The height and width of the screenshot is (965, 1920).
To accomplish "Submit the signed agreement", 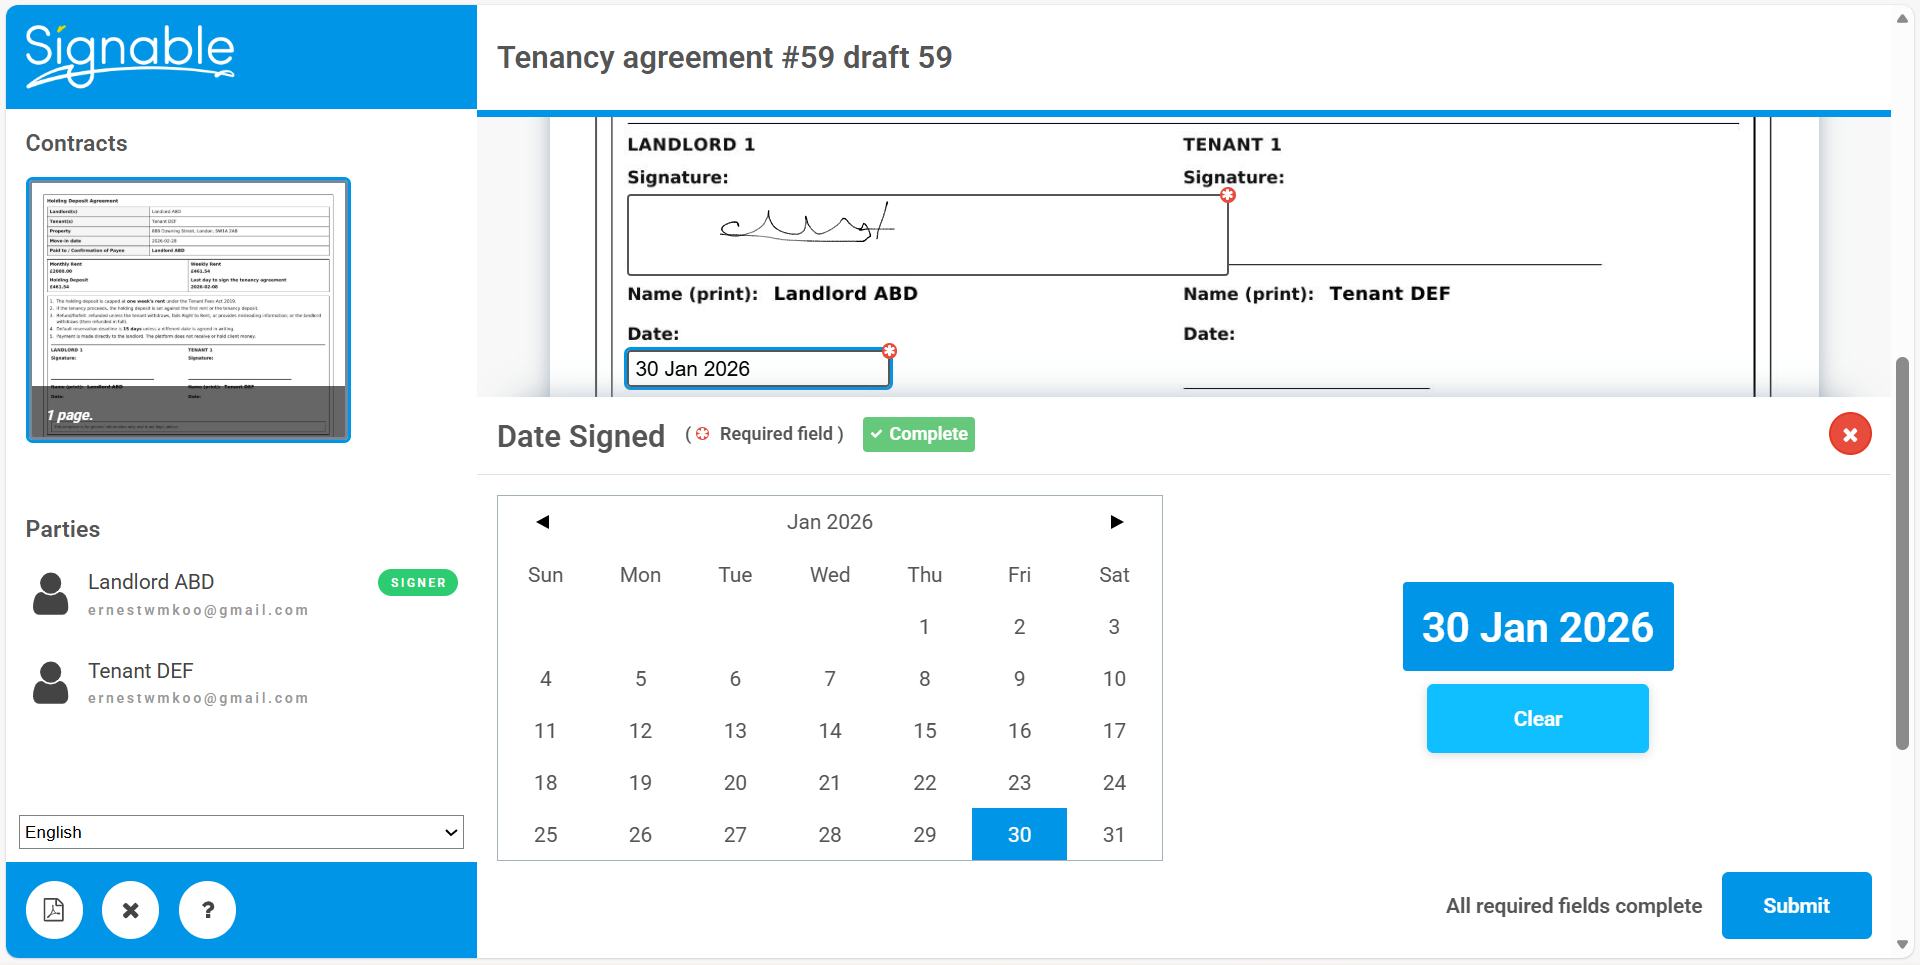I will 1795,906.
